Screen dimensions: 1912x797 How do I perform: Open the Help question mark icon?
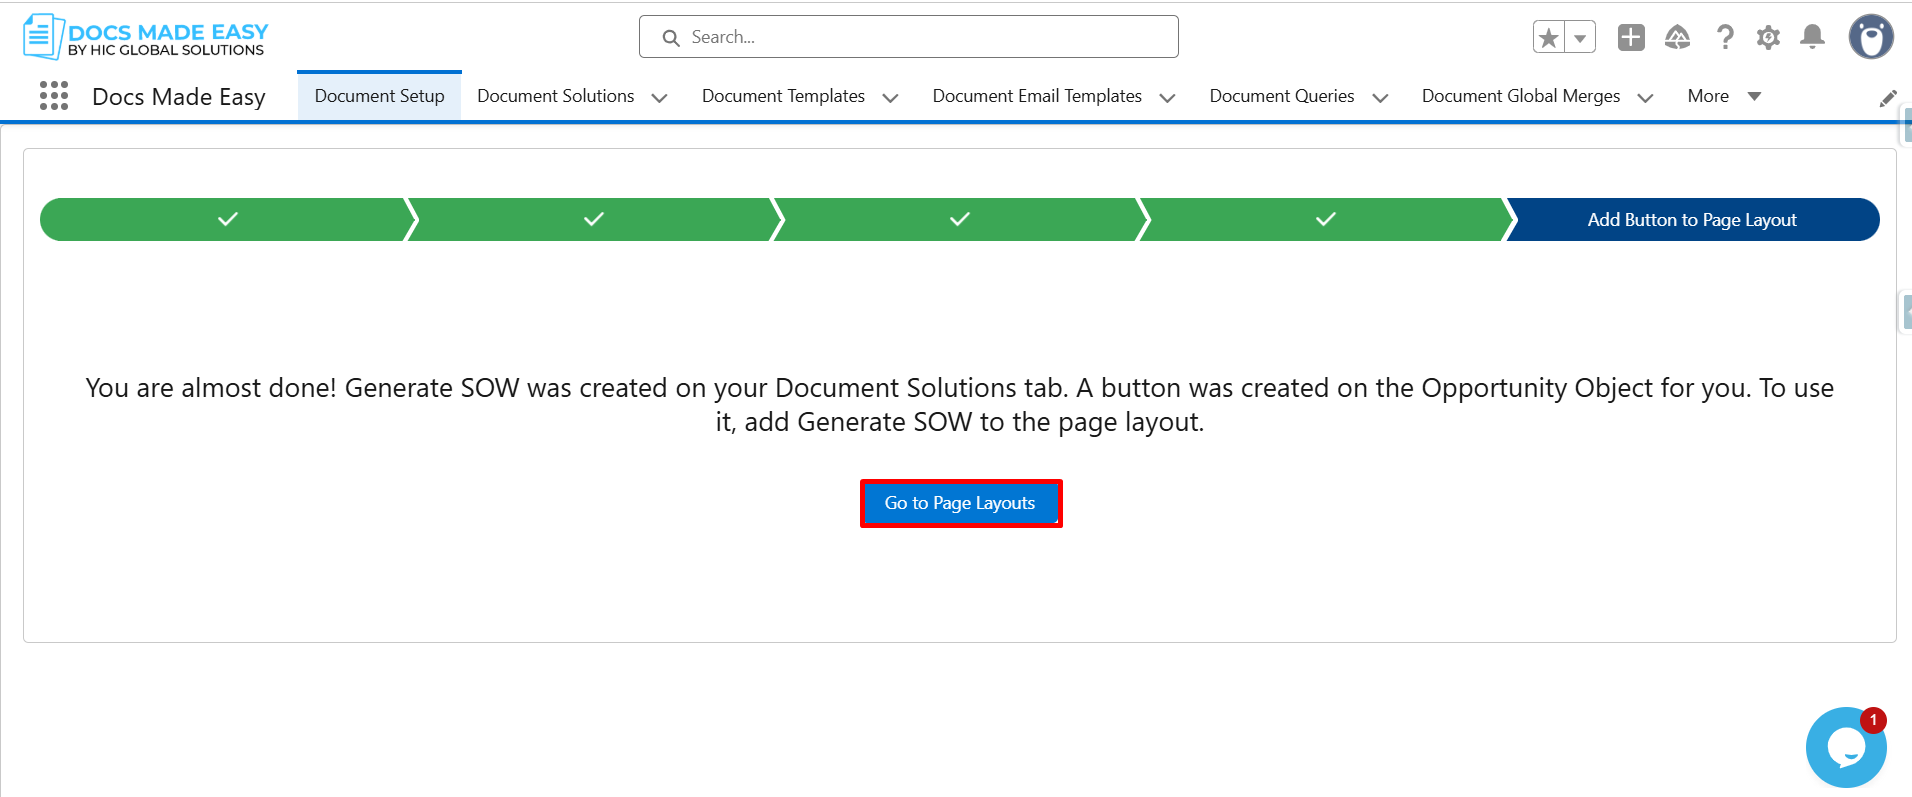pos(1724,38)
